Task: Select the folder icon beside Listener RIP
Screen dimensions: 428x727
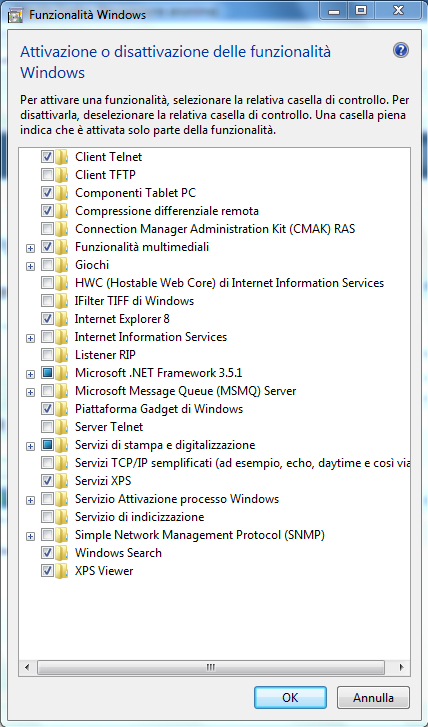Action: tap(62, 355)
